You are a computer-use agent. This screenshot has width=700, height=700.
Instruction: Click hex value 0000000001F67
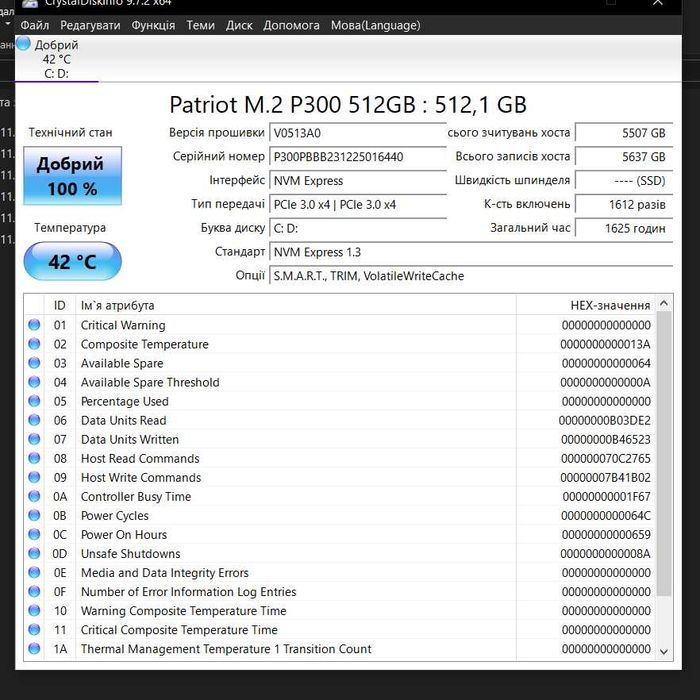click(x=606, y=497)
